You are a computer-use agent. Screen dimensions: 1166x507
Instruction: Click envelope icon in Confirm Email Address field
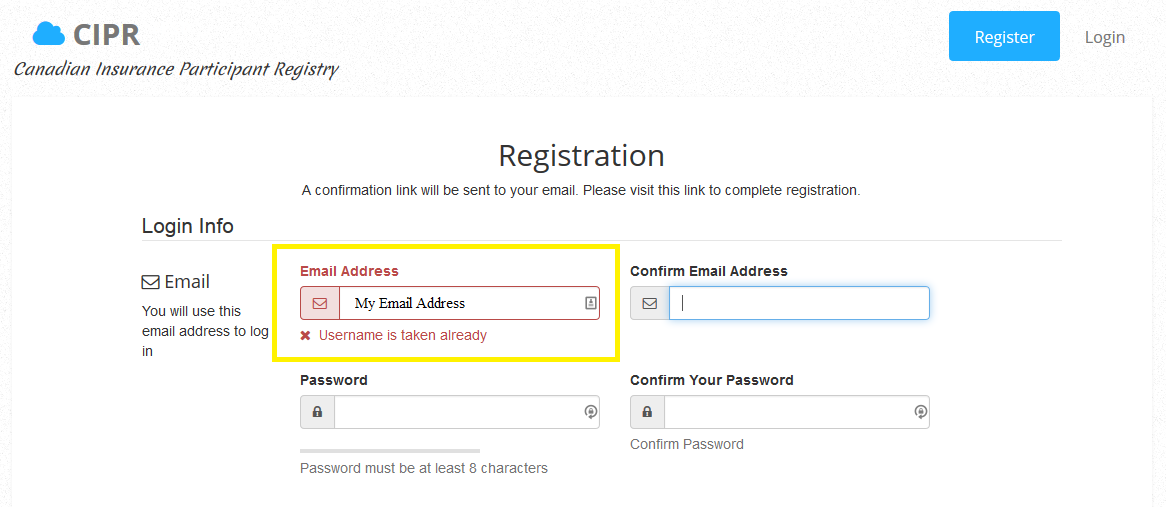click(650, 303)
